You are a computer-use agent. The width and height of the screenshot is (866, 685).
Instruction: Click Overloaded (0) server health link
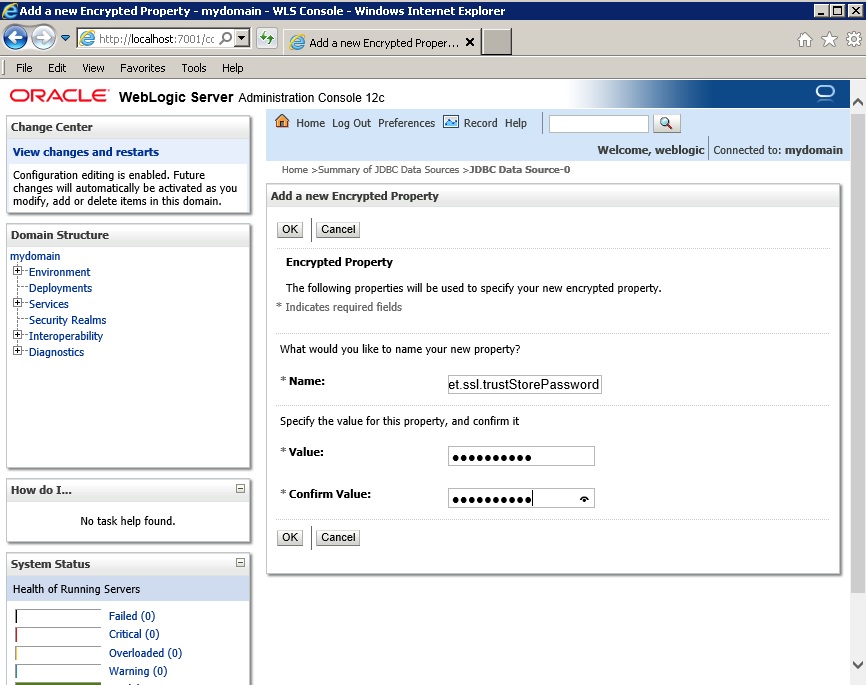pyautogui.click(x=145, y=653)
